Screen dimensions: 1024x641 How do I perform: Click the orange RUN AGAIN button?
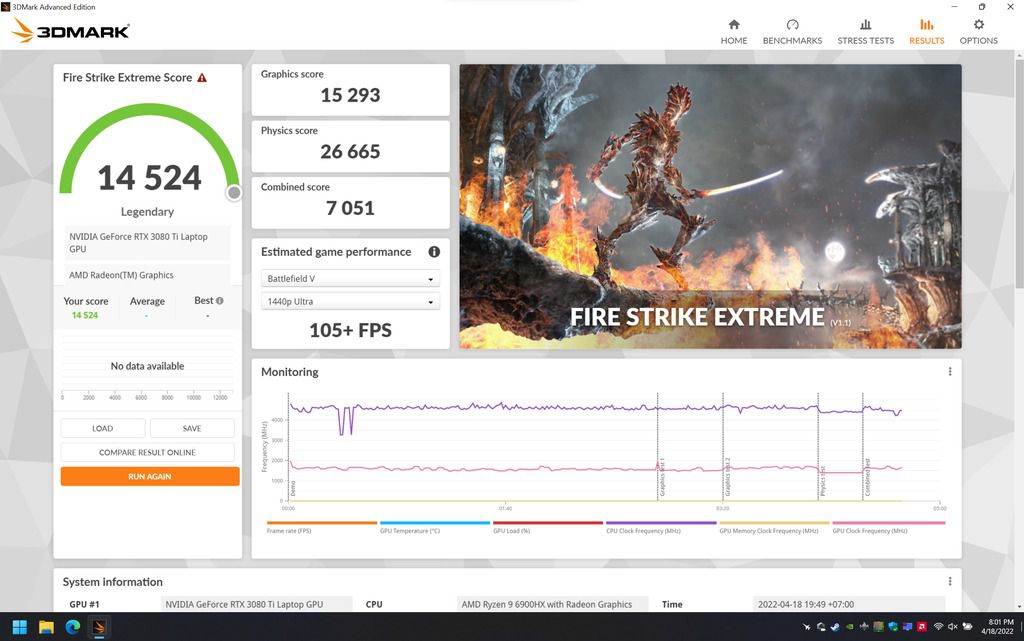tap(150, 477)
